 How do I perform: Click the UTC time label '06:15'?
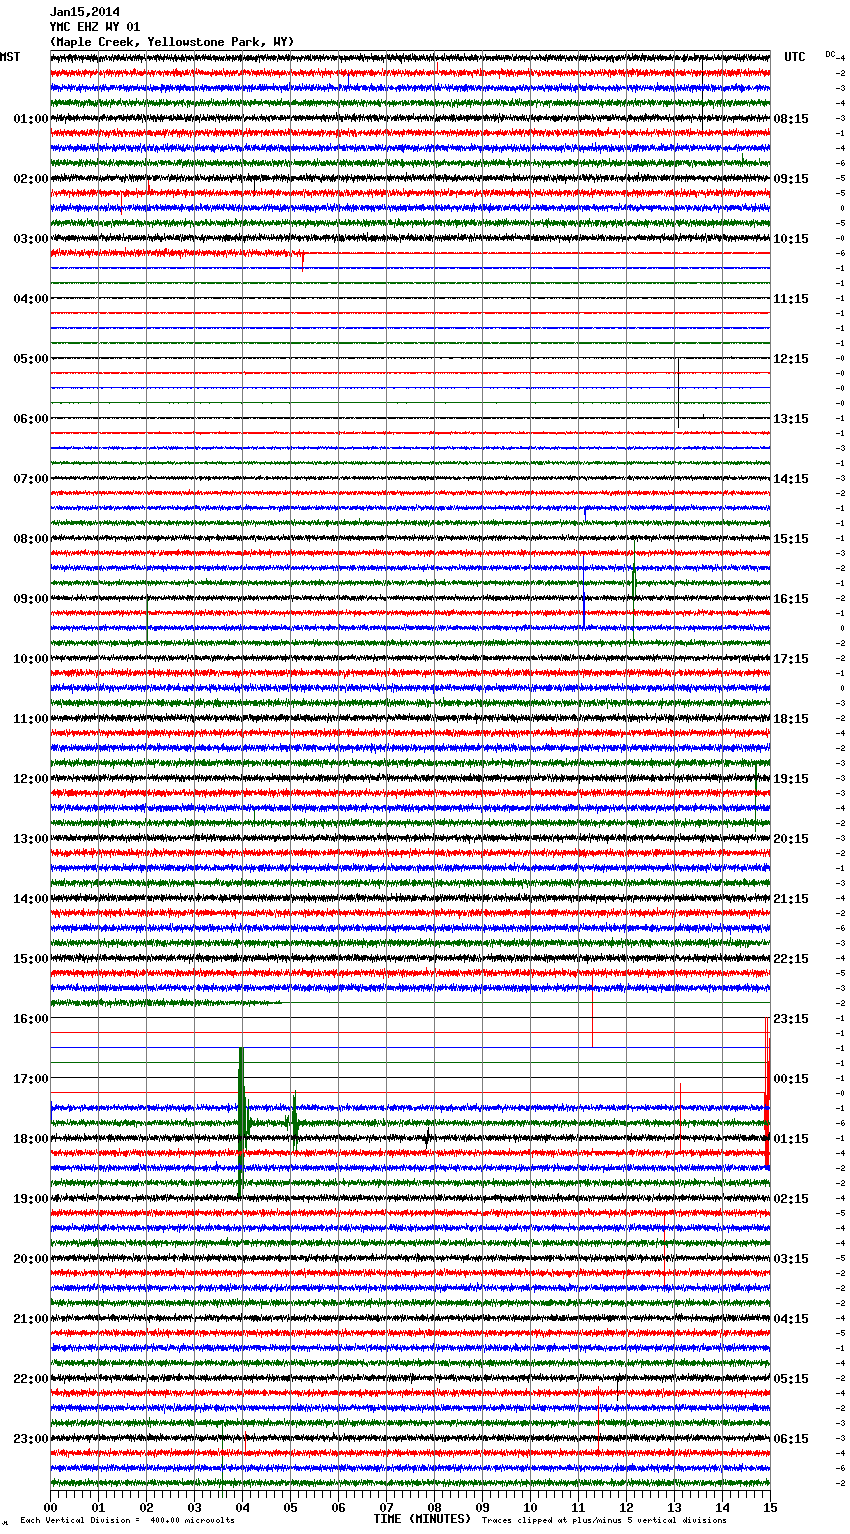click(791, 1439)
